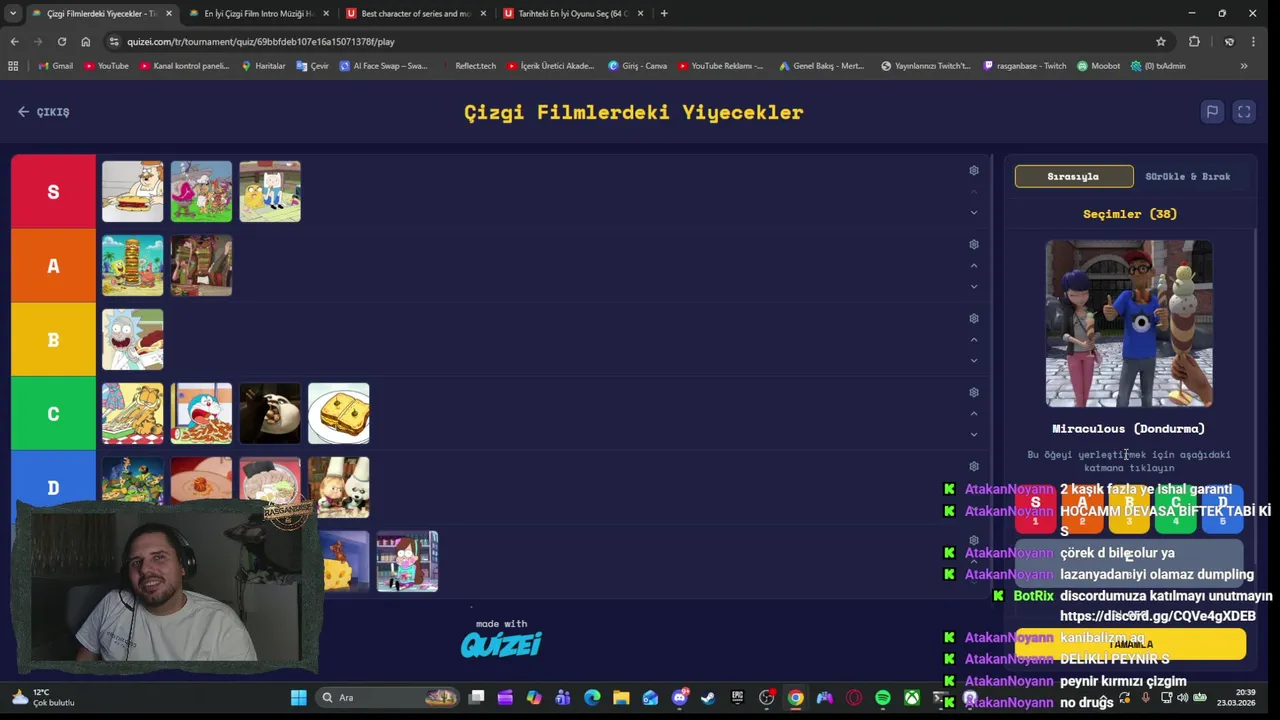The image size is (1280, 720).
Task: Click the quizei.com address bar
Action: [636, 41]
